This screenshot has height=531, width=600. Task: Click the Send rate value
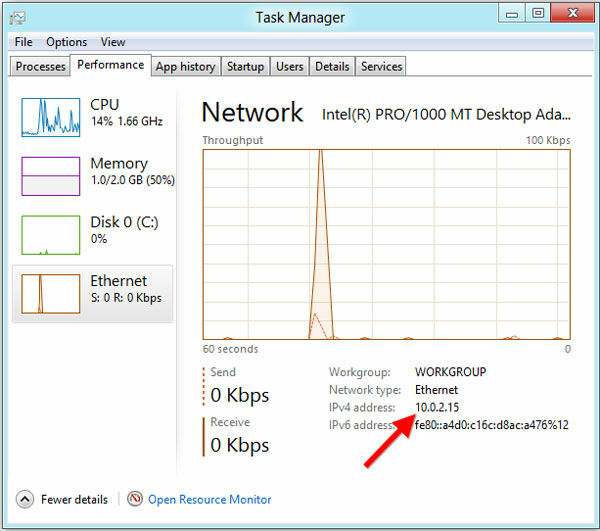[240, 395]
